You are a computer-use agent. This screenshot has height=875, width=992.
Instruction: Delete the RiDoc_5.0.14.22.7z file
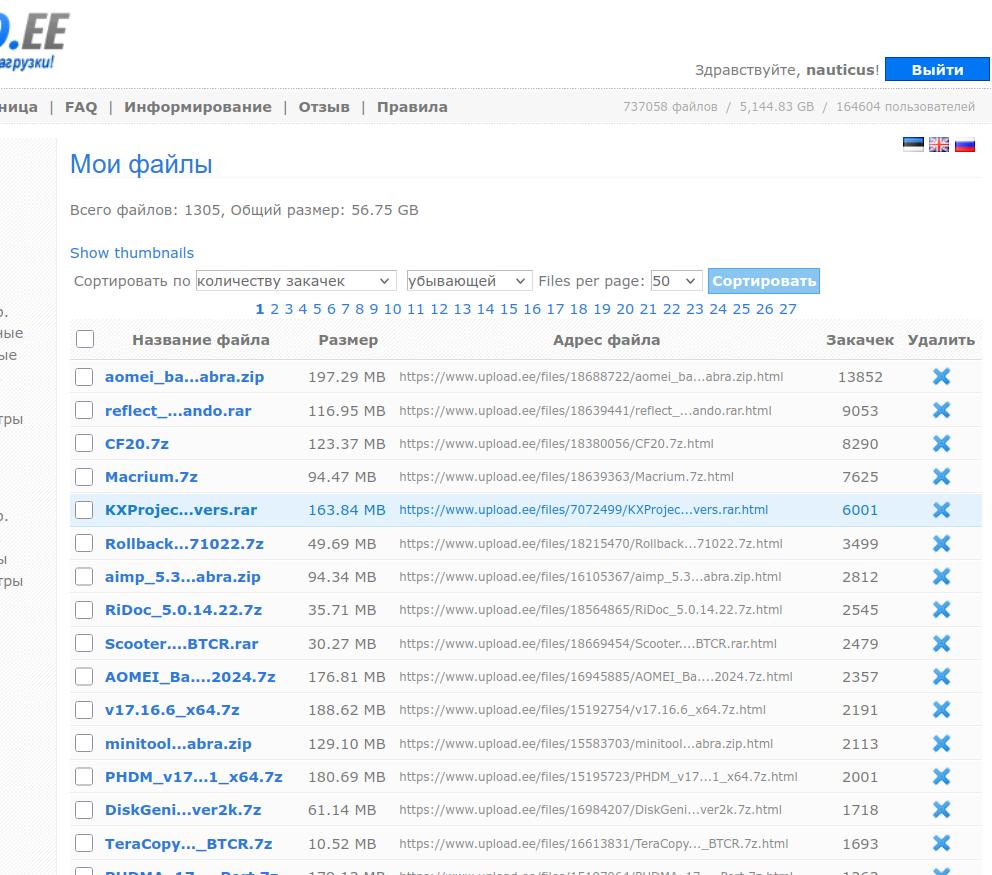coord(941,610)
